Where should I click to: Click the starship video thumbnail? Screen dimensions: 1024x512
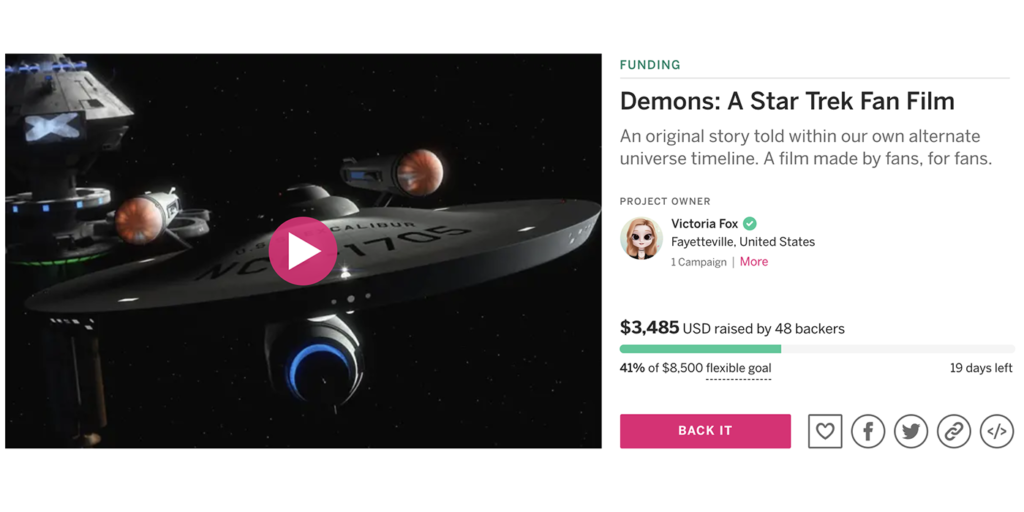tap(303, 251)
